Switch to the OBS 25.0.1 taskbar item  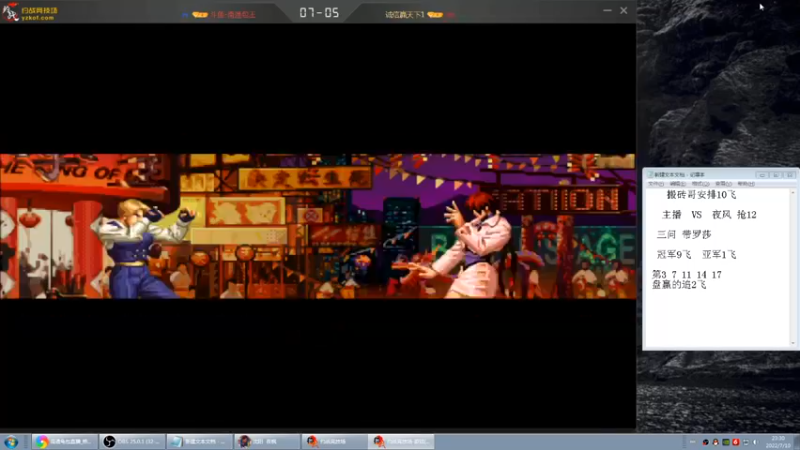tap(132, 442)
